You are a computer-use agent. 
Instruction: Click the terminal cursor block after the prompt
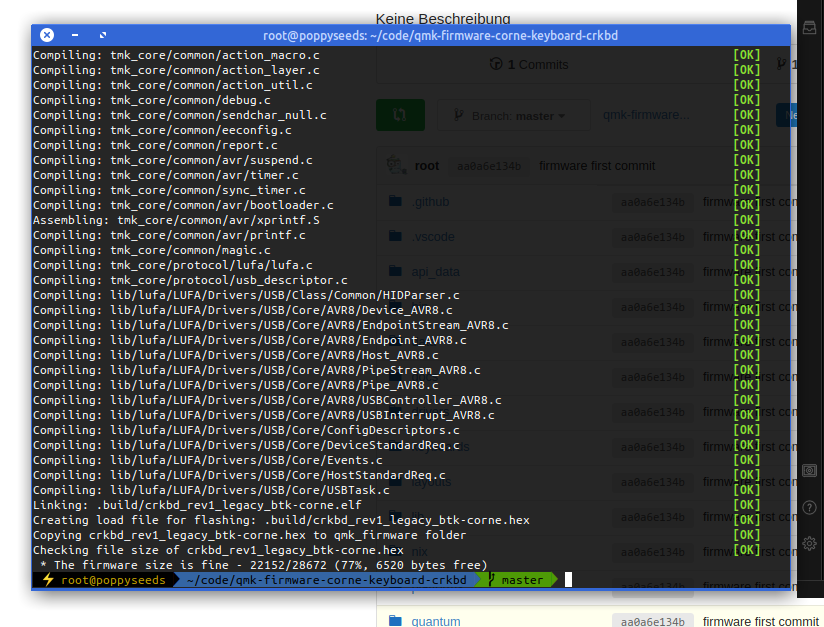point(568,580)
